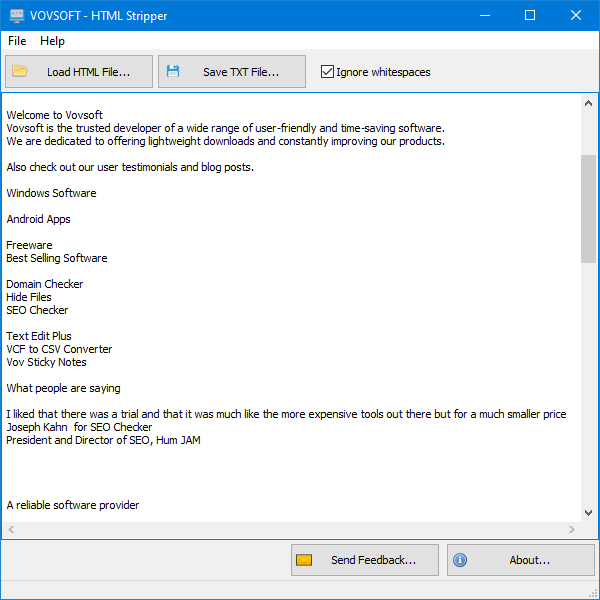Click the 'President and Director of SEO' line
The image size is (600, 600).
(x=103, y=440)
